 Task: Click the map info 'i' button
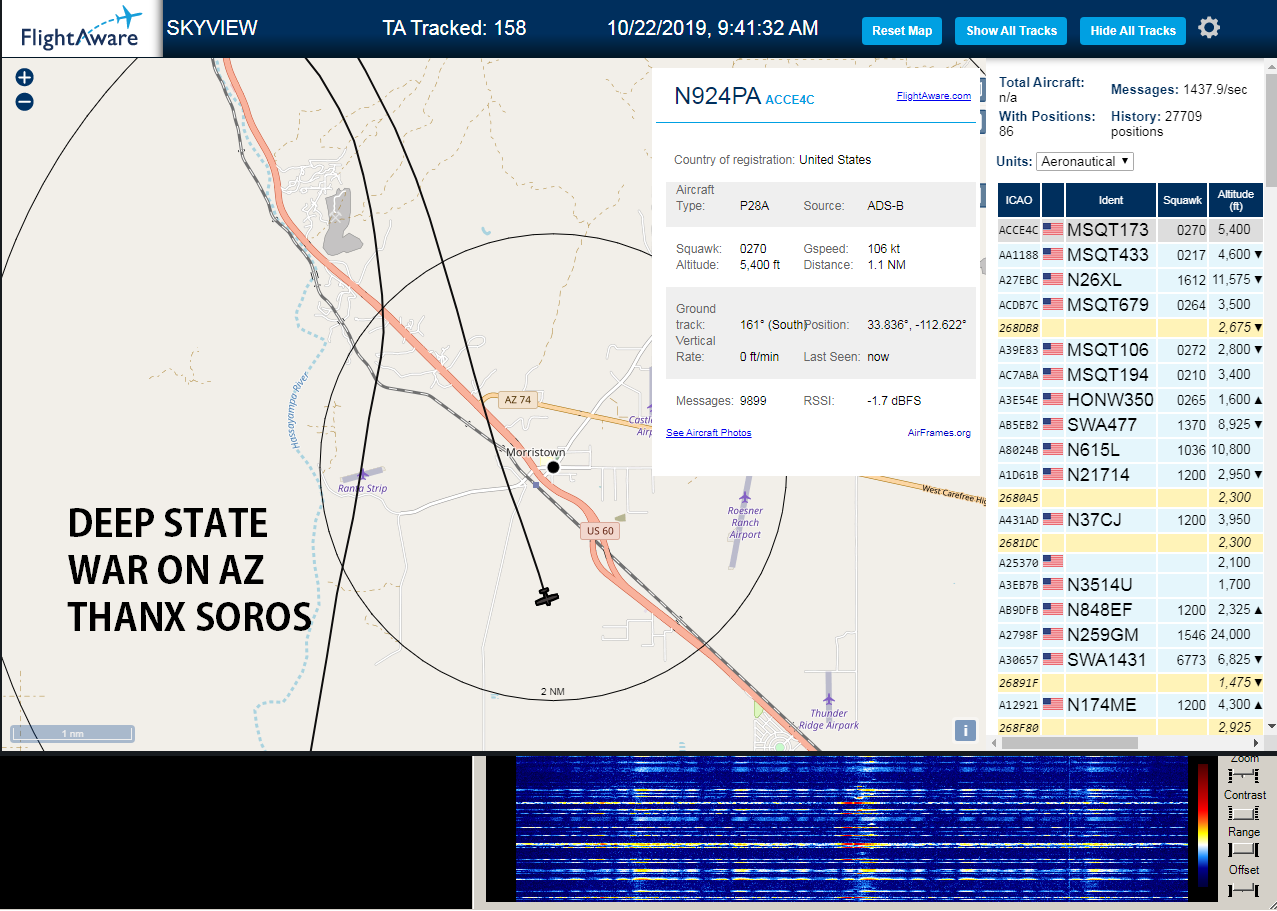[x=965, y=730]
